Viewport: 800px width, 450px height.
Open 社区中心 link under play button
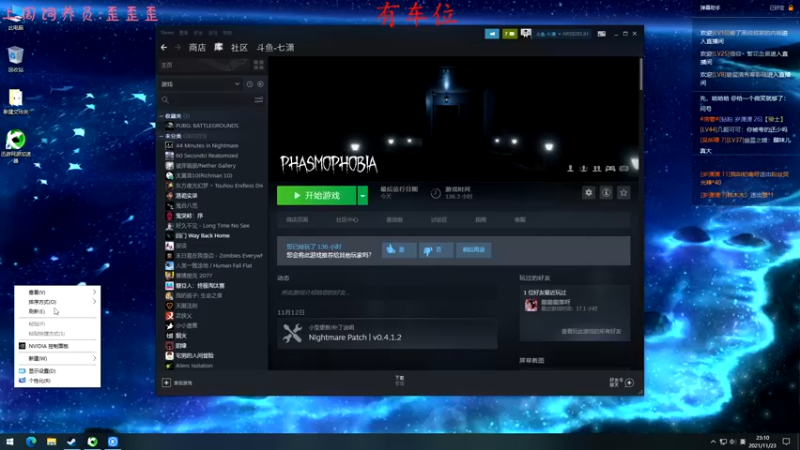point(347,220)
